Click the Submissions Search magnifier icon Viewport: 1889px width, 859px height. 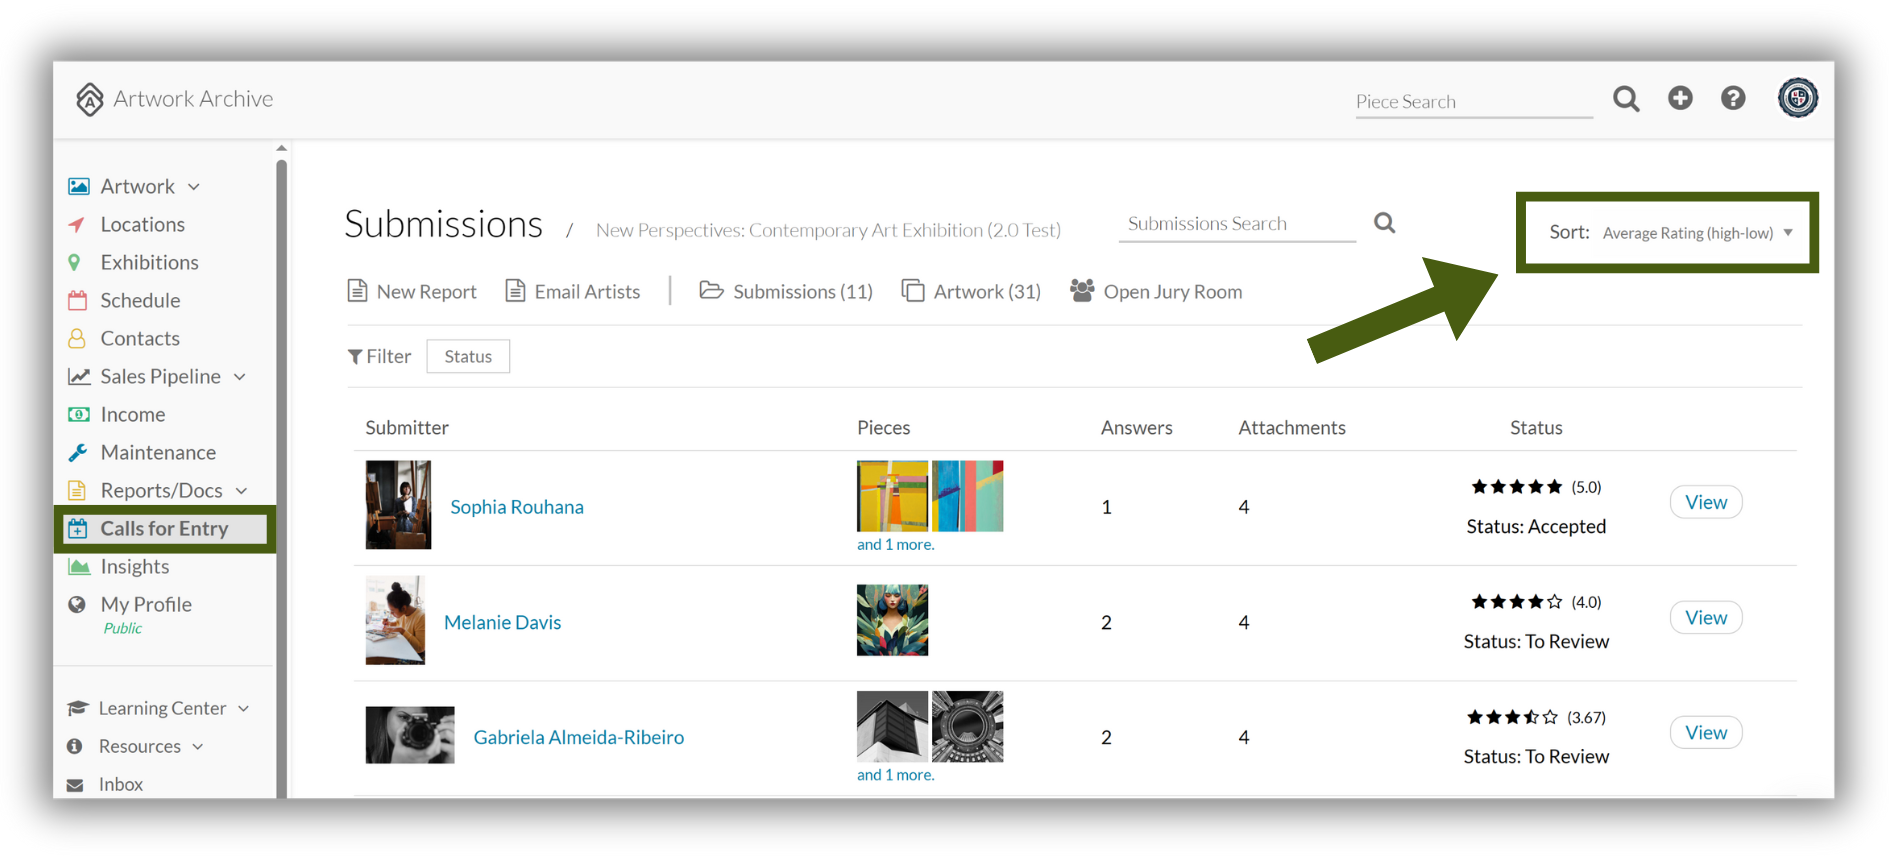(x=1384, y=223)
